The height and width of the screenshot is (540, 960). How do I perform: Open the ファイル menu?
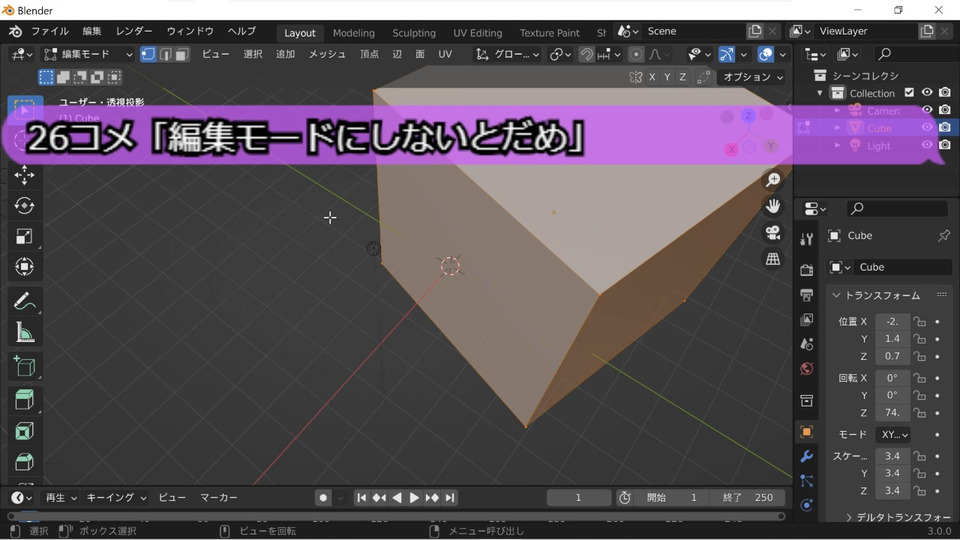[50, 31]
